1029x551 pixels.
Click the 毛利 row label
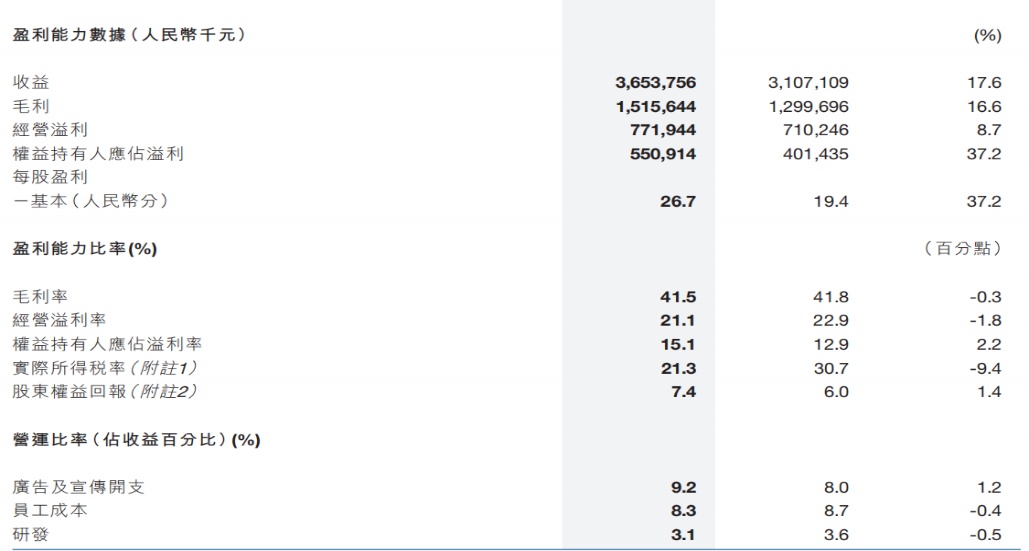pyautogui.click(x=31, y=106)
